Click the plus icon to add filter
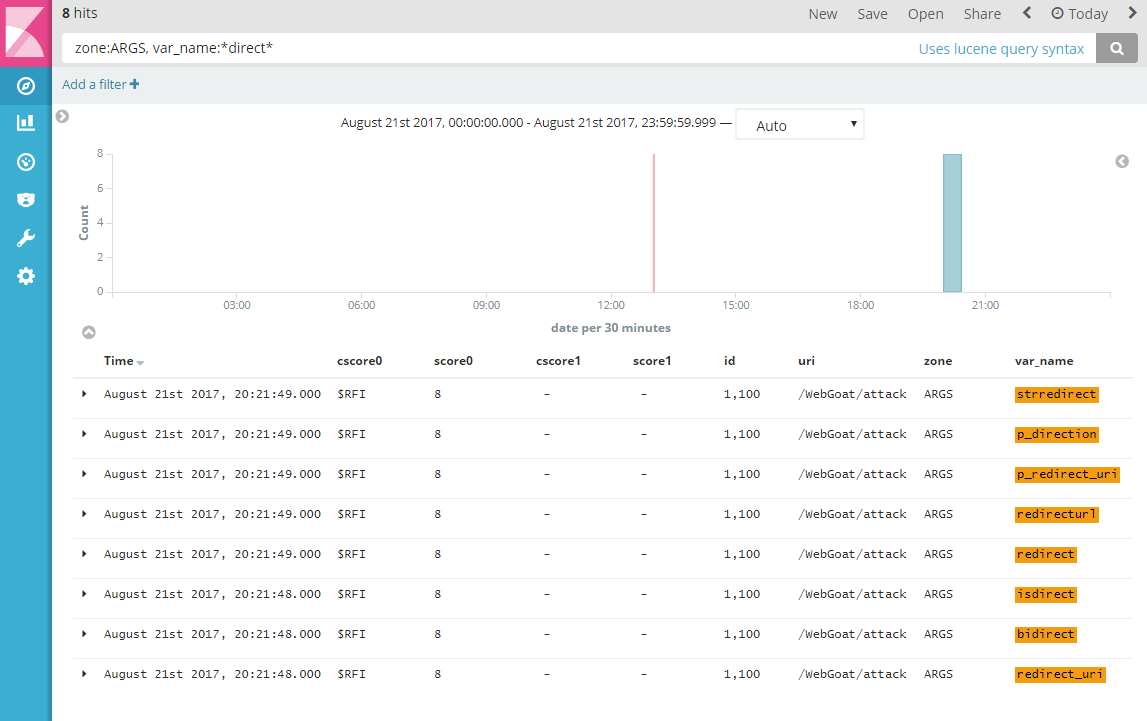This screenshot has height=721, width=1147. pyautogui.click(x=135, y=84)
